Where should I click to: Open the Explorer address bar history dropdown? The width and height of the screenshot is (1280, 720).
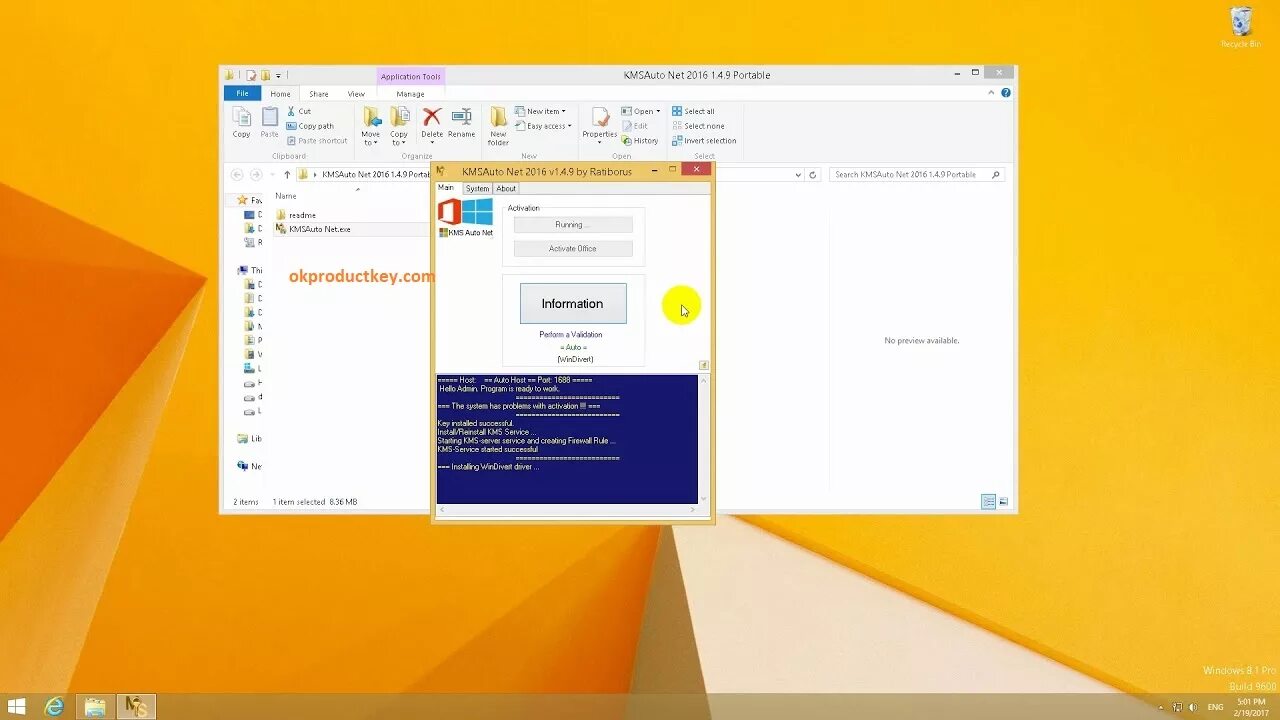pyautogui.click(x=798, y=174)
